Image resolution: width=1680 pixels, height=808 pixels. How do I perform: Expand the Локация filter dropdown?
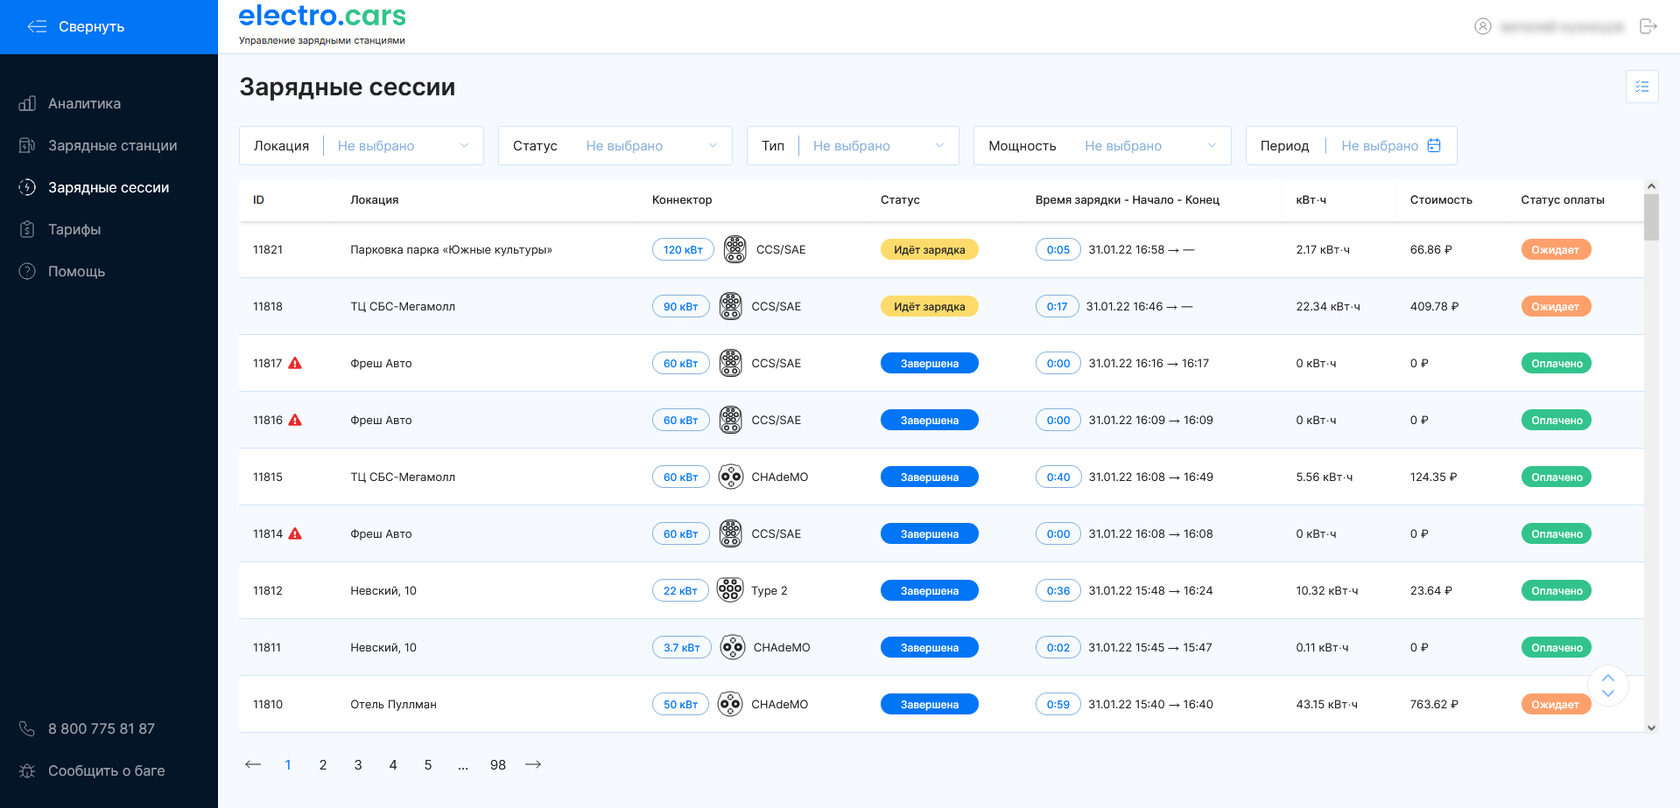coord(361,146)
